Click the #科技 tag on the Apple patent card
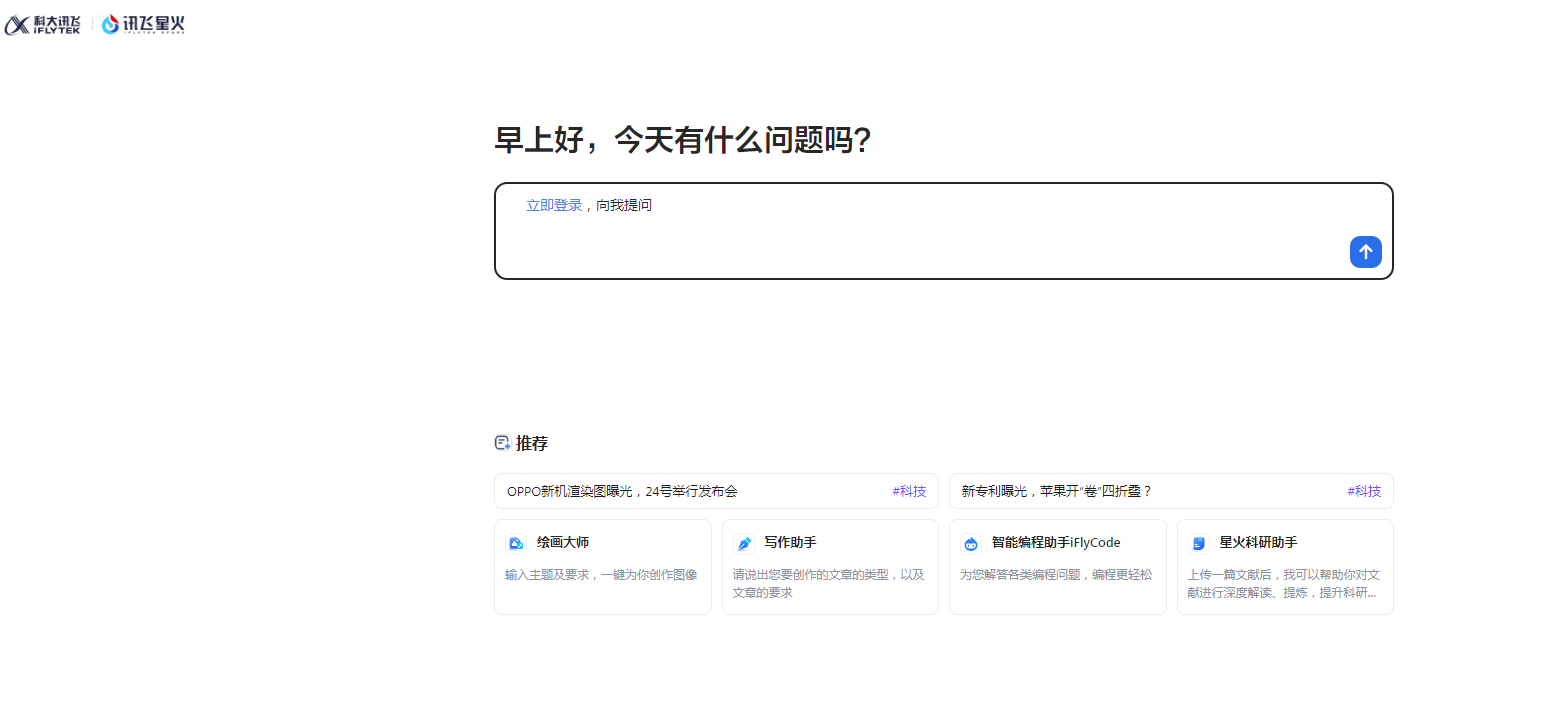Image resolution: width=1548 pixels, height=702 pixels. (x=1363, y=491)
